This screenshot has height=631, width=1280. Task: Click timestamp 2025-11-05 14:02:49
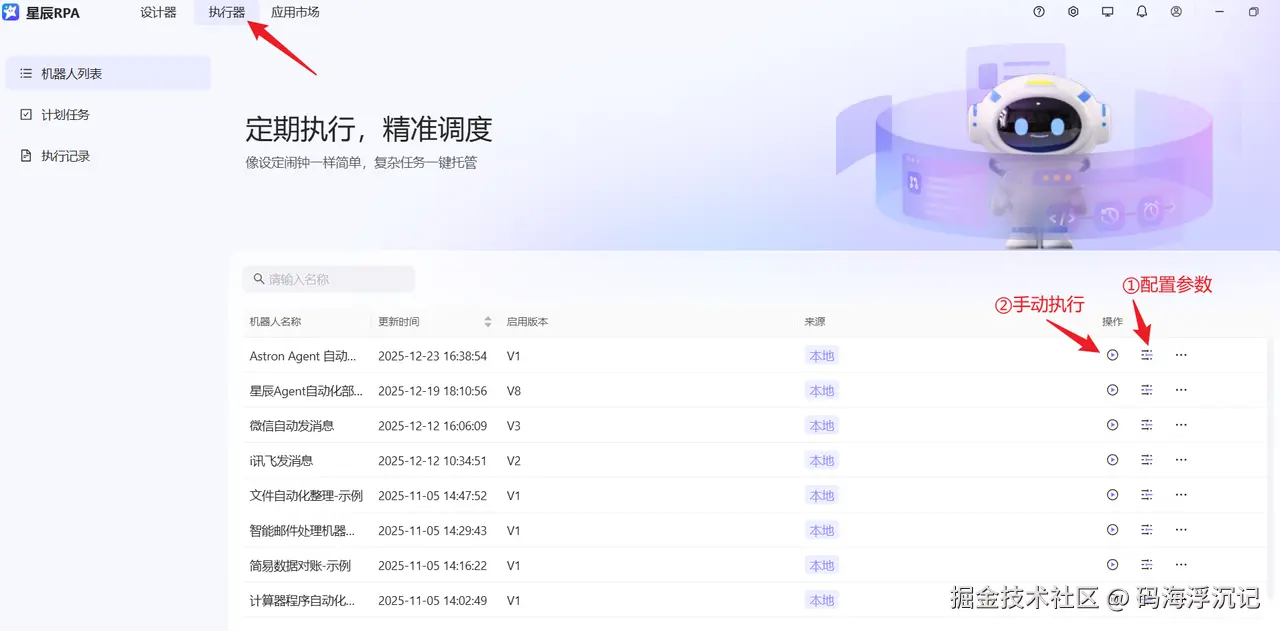(432, 601)
